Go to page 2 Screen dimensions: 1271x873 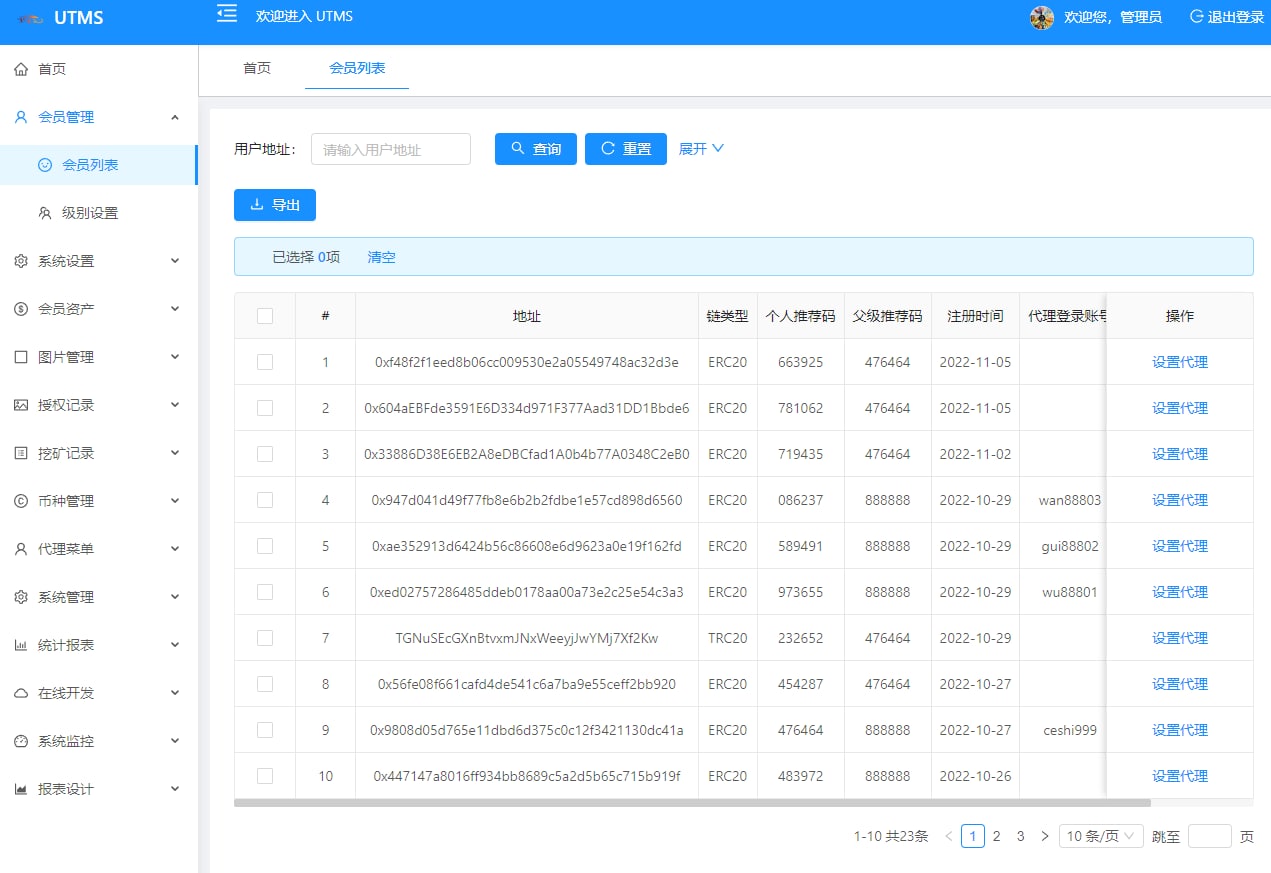point(996,836)
